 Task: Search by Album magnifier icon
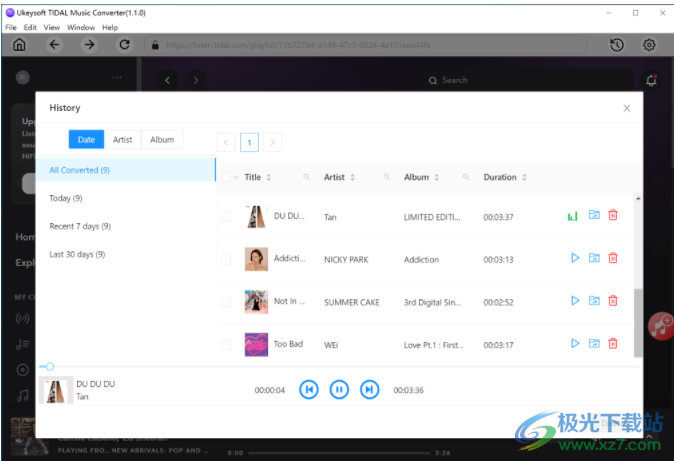(466, 177)
